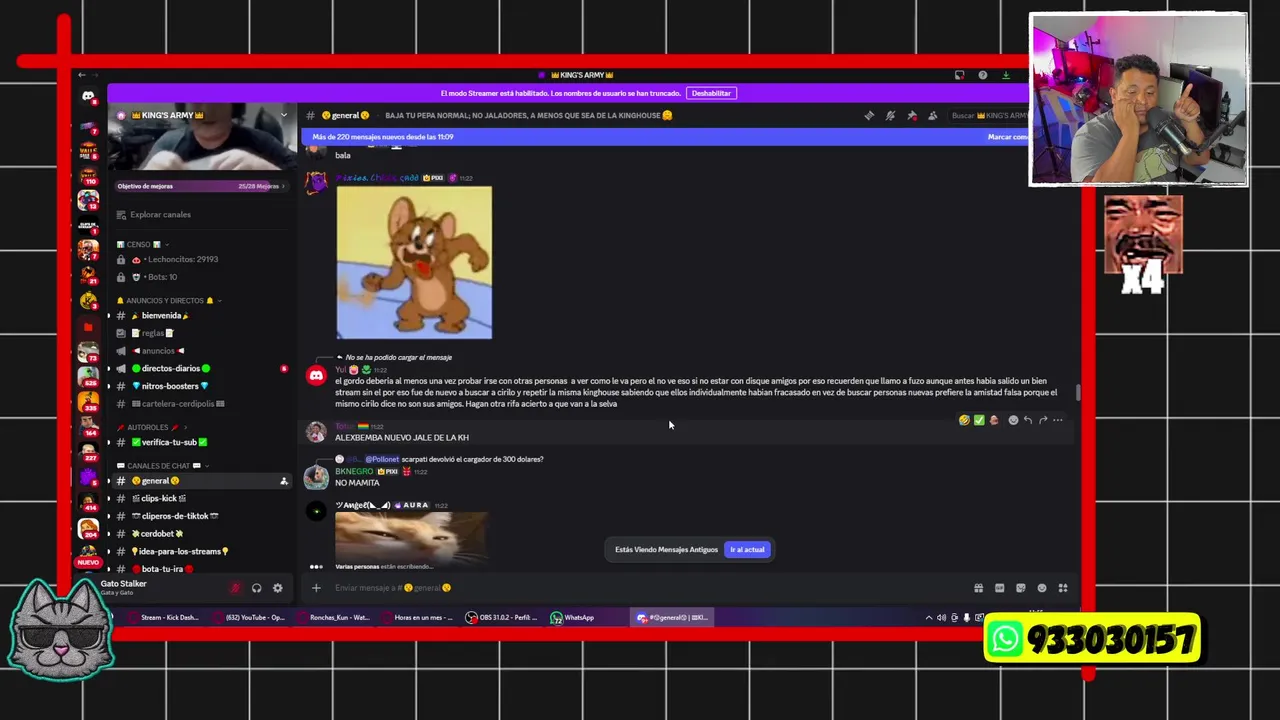
Task: Click the red NUEVO unread indicator
Action: tap(88, 562)
